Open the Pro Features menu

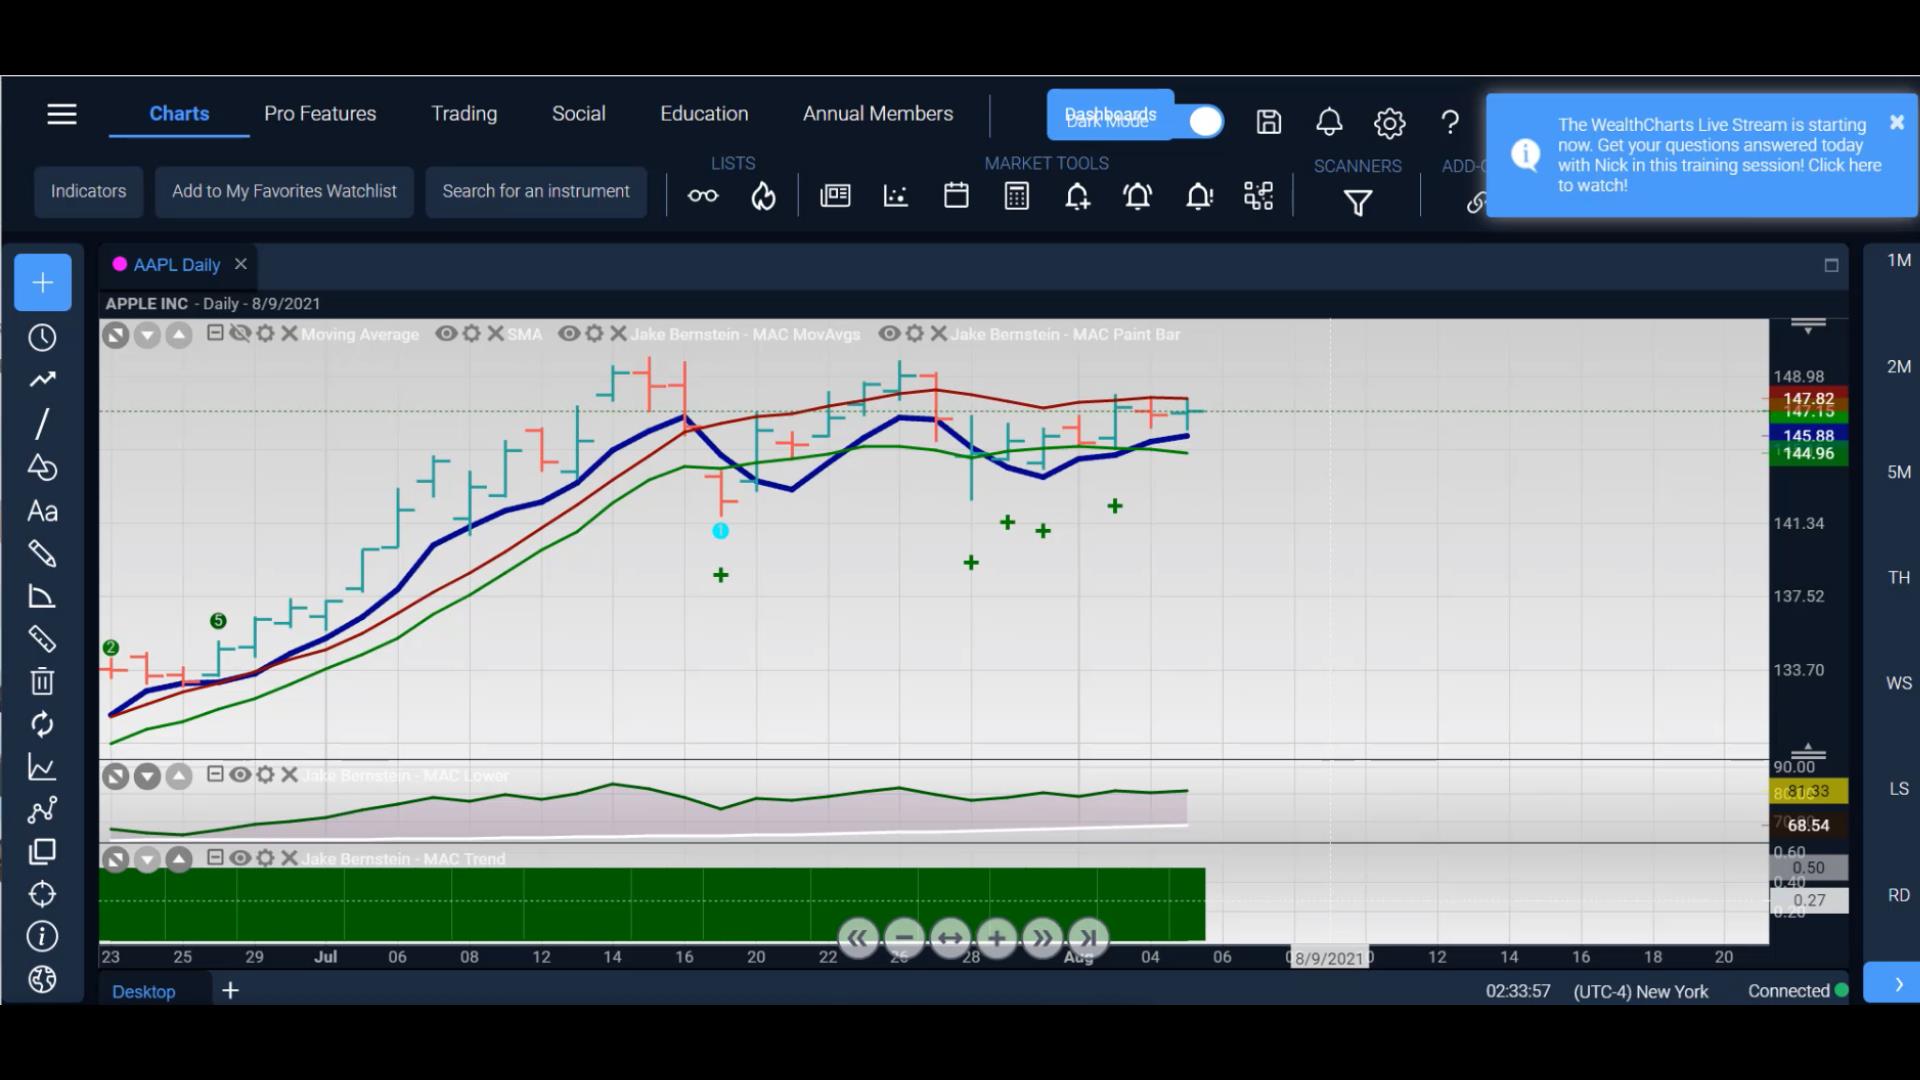click(320, 114)
